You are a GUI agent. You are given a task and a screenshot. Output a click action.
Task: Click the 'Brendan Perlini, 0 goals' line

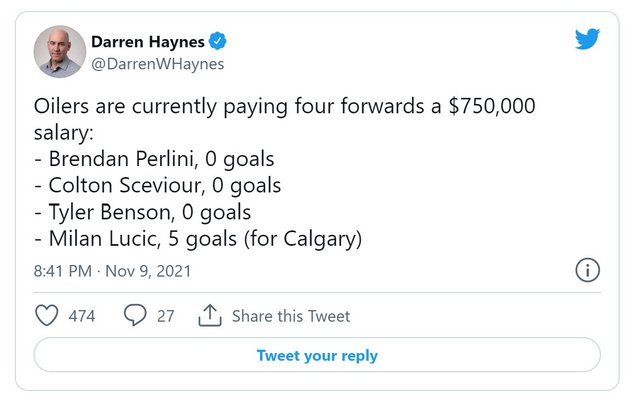pyautogui.click(x=154, y=158)
